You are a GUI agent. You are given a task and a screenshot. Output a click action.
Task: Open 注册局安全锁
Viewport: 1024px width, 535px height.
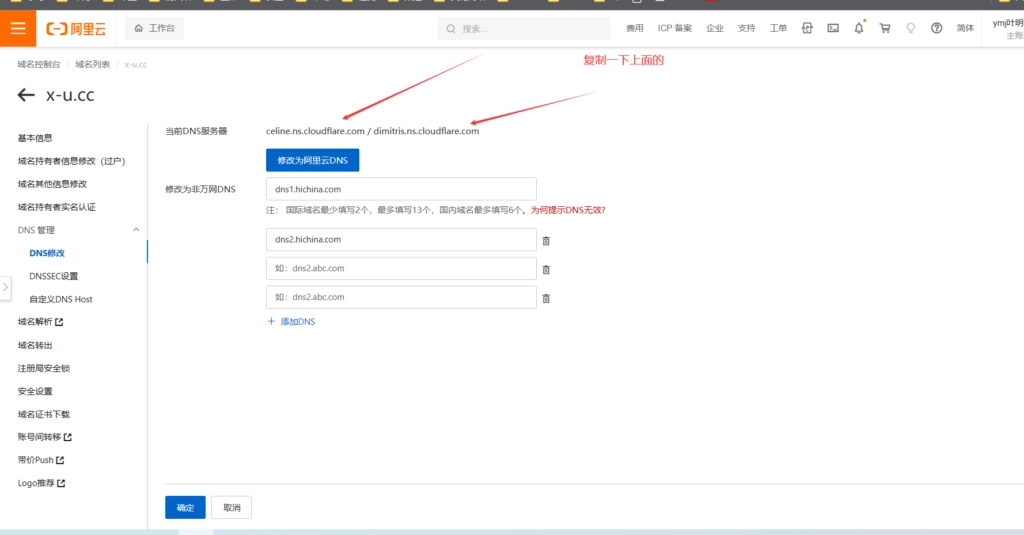44,368
